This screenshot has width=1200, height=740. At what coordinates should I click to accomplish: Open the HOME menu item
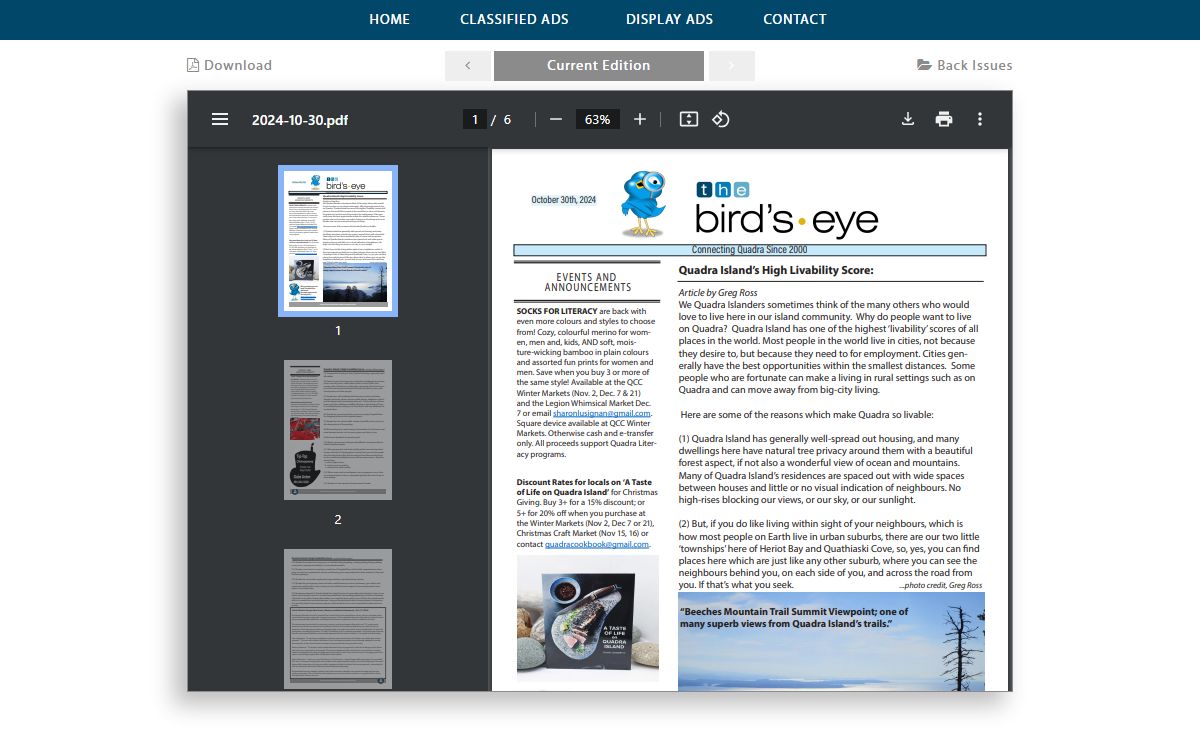click(x=389, y=19)
